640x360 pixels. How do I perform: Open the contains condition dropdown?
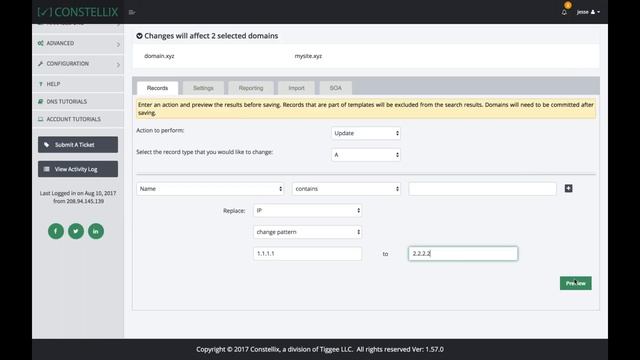pos(346,189)
